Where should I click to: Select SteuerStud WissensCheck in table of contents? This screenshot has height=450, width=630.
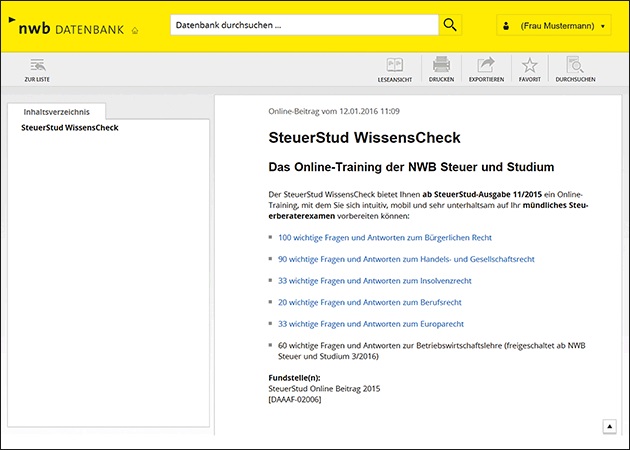coord(70,128)
